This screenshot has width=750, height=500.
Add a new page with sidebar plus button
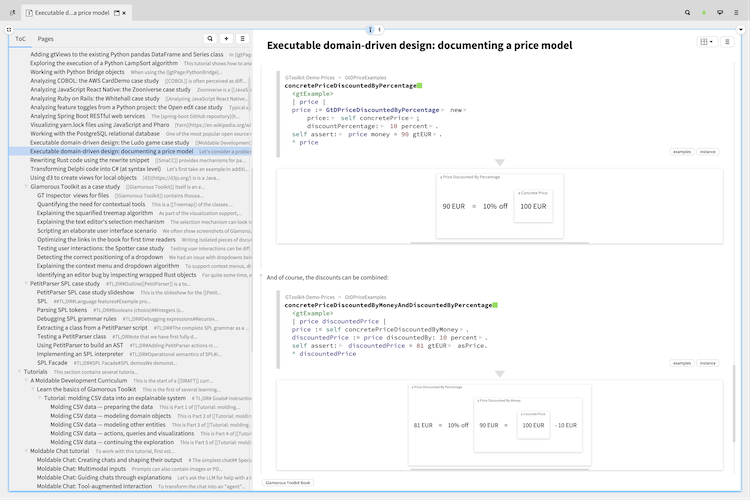click(226, 39)
